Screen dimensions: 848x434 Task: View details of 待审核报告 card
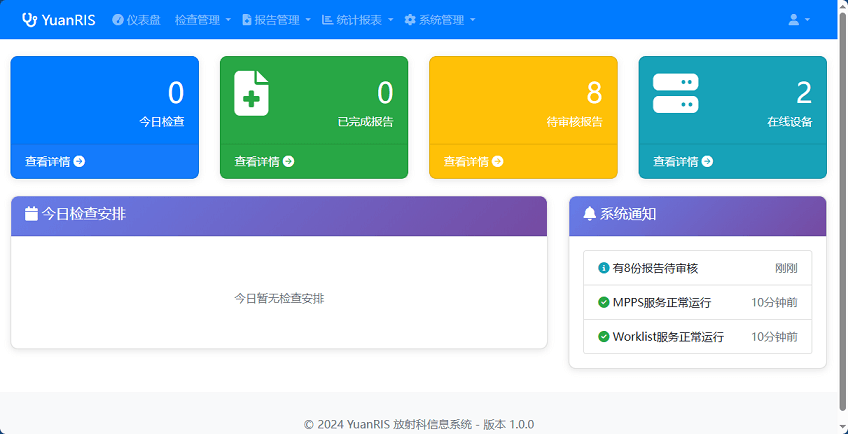coord(473,161)
